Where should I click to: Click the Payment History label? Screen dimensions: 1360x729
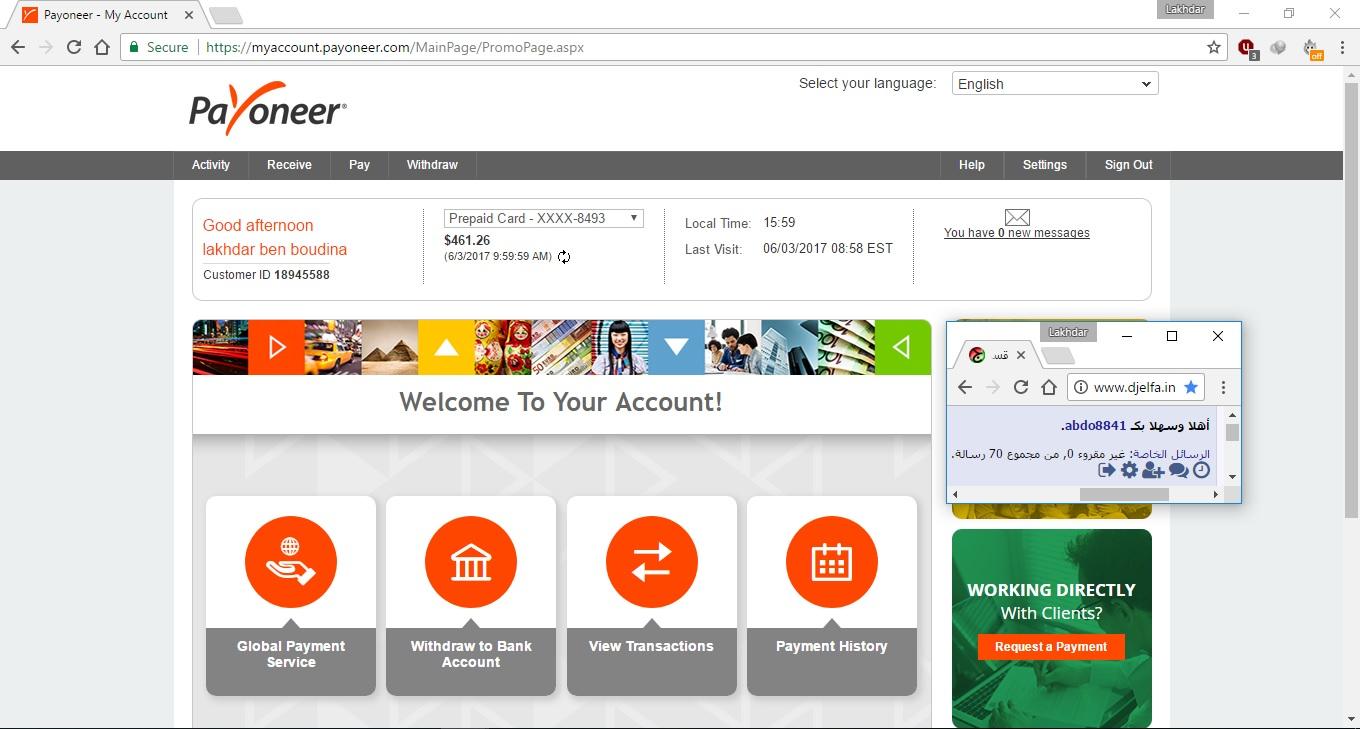(832, 646)
